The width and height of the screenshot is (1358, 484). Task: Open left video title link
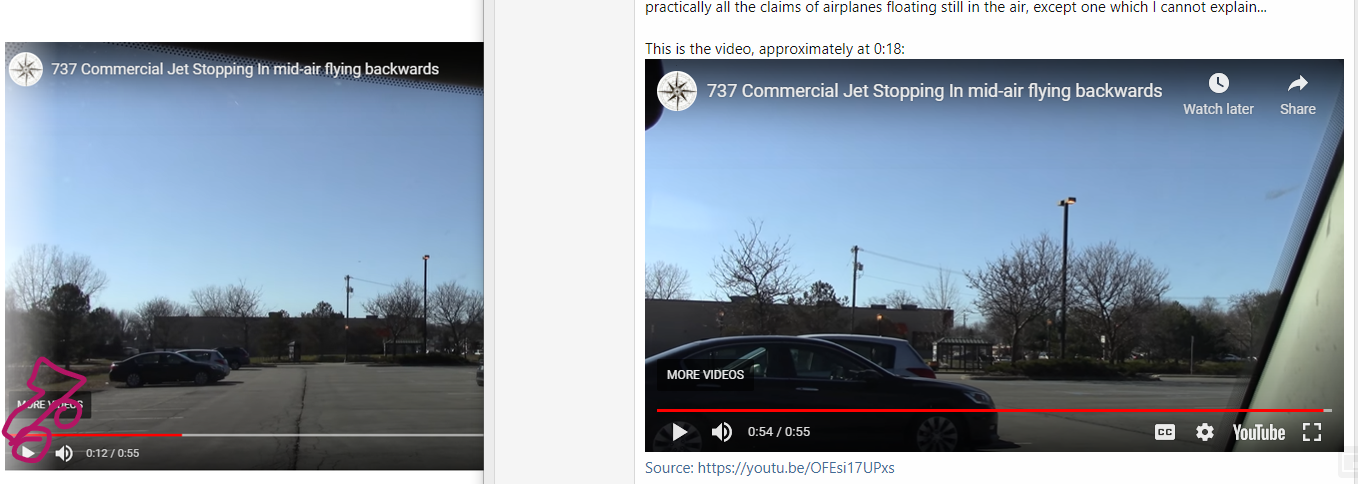[245, 69]
